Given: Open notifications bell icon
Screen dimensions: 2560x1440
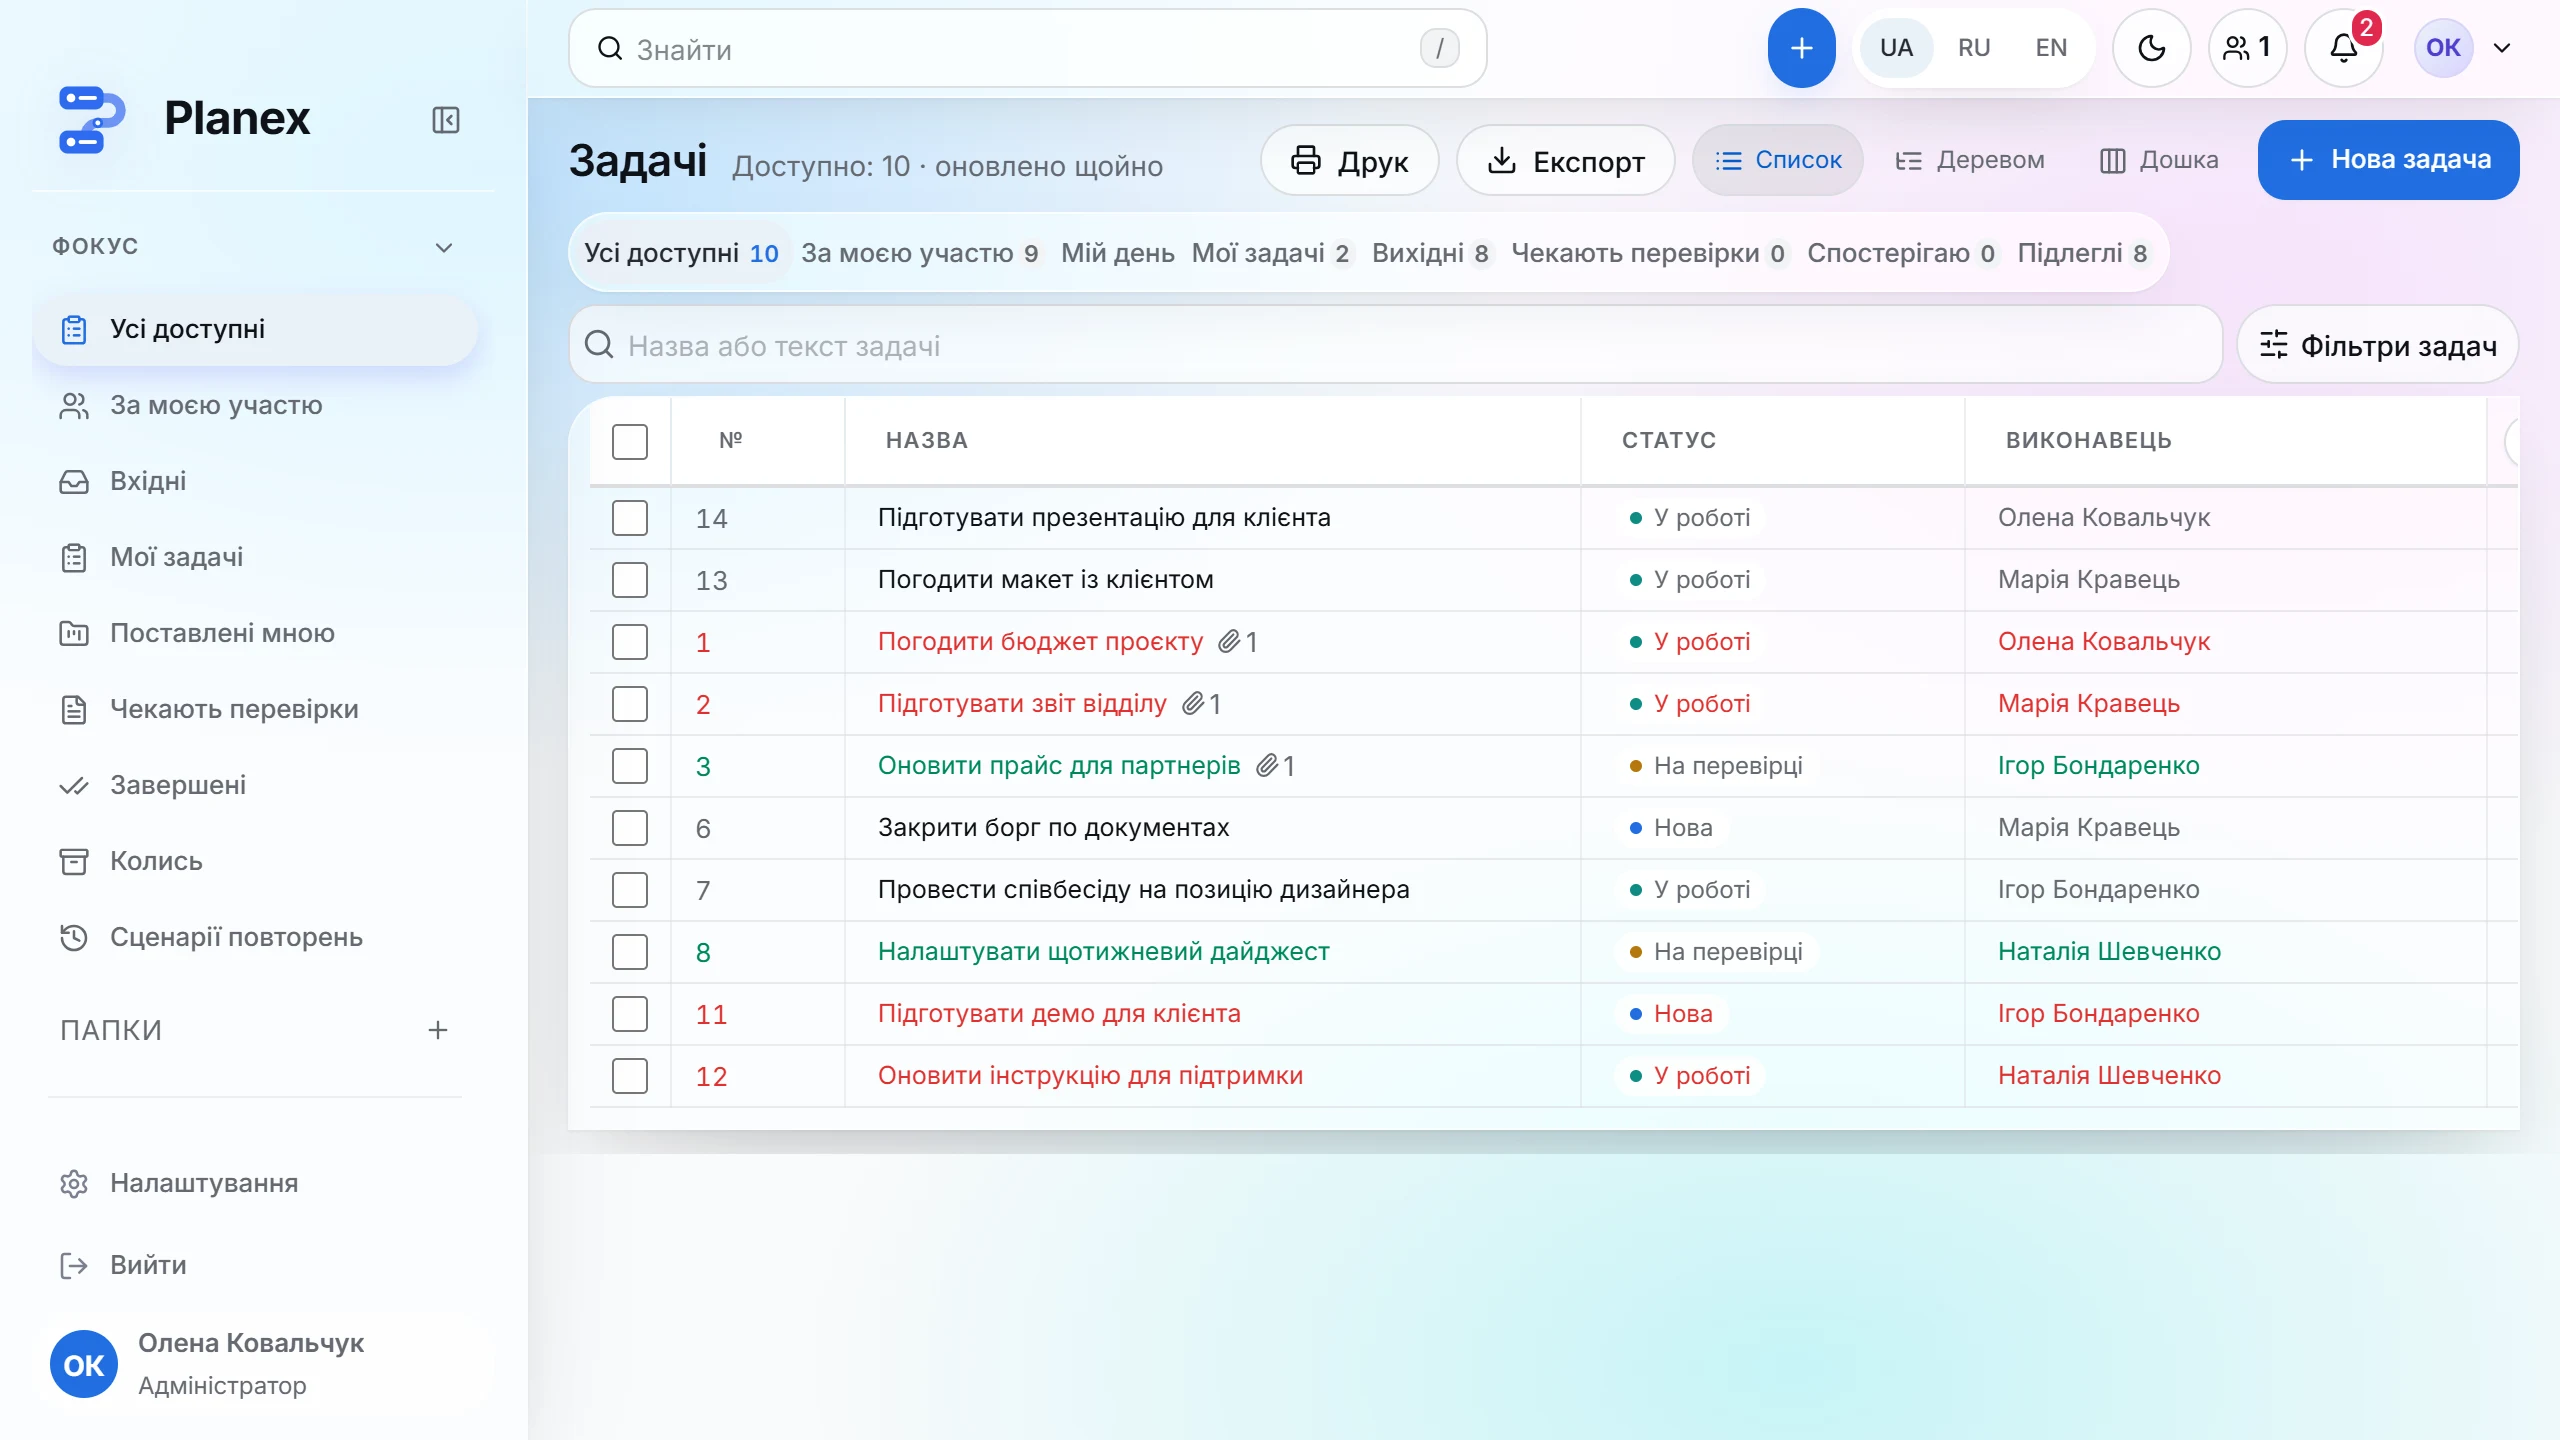Looking at the screenshot, I should 2344,48.
